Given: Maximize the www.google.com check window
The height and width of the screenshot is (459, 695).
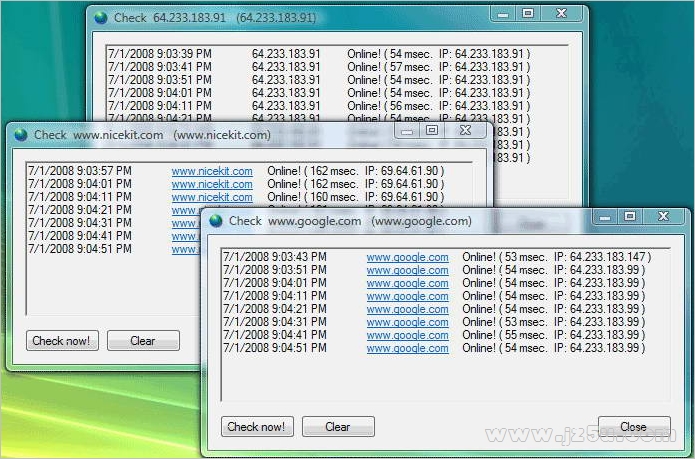Looking at the screenshot, I should click(x=630, y=216).
